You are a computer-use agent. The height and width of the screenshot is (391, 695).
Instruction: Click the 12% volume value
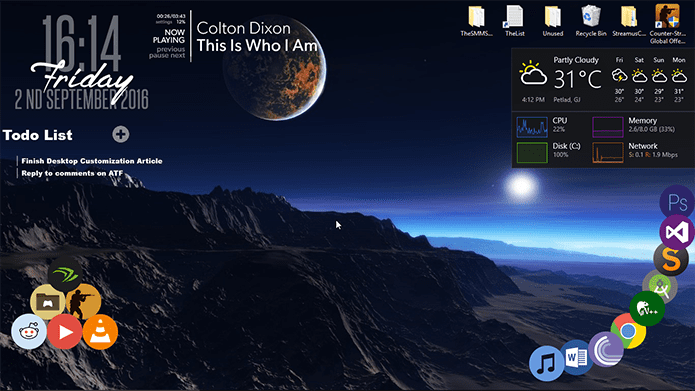click(181, 22)
